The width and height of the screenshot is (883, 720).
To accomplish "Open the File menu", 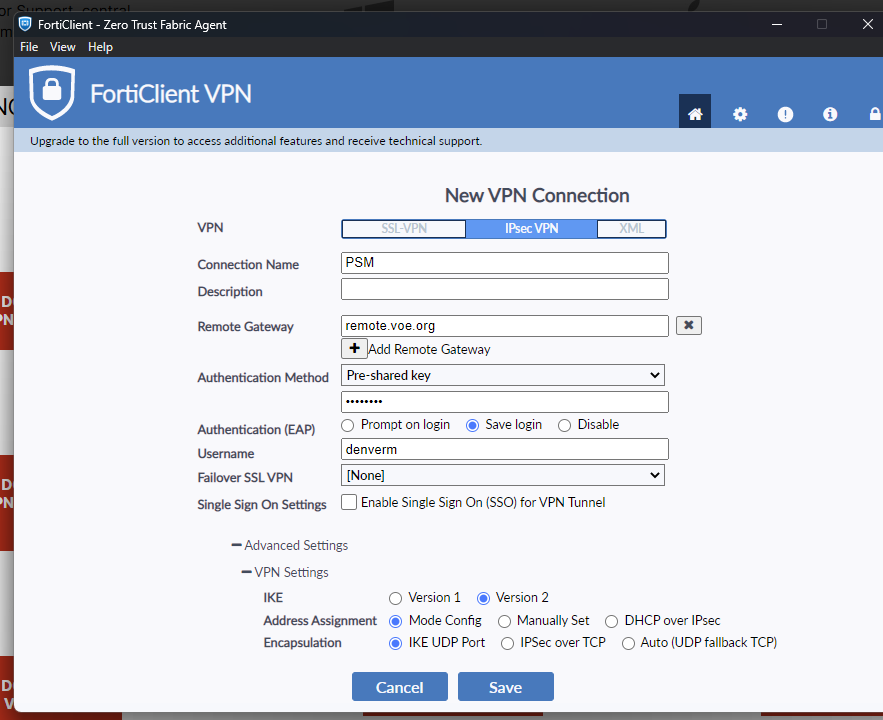I will click(29, 47).
